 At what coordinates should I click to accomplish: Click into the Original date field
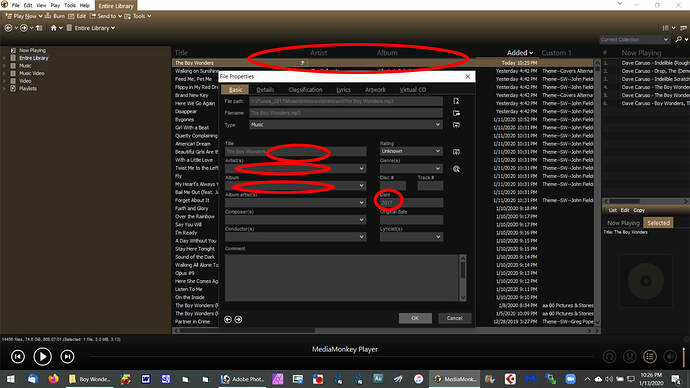[x=411, y=220]
